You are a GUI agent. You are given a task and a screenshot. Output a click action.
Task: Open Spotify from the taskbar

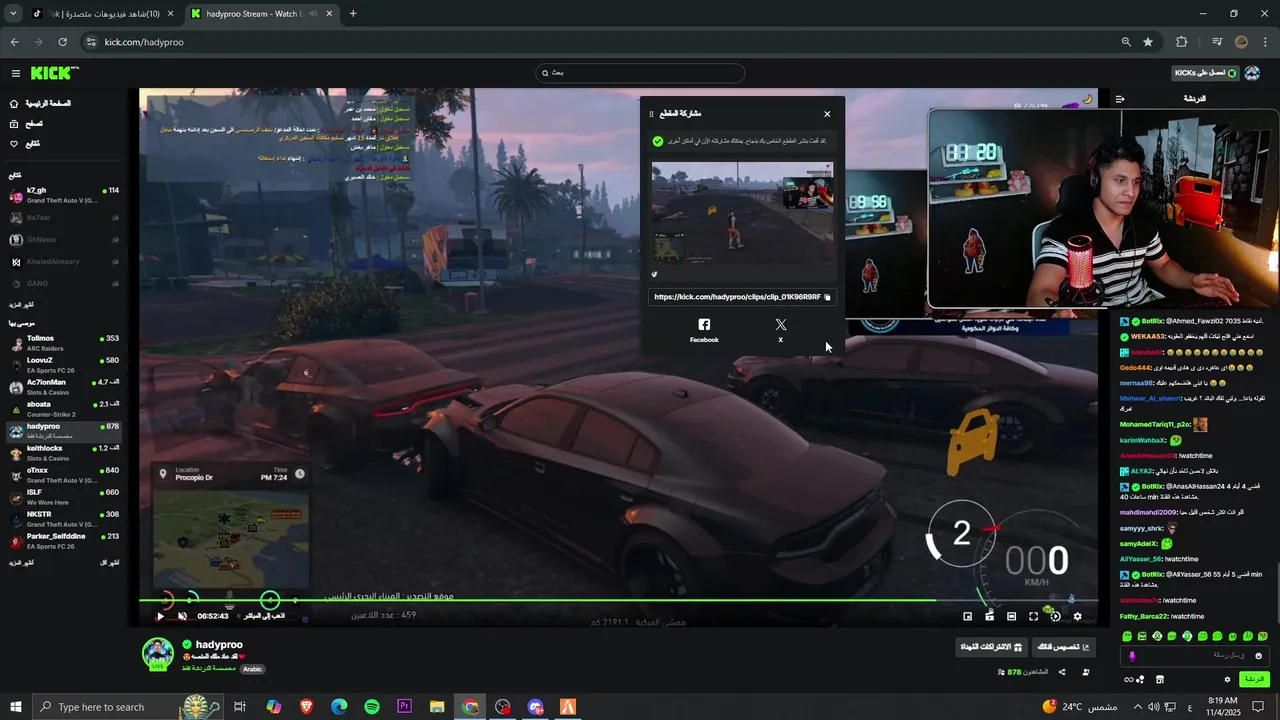[372, 707]
